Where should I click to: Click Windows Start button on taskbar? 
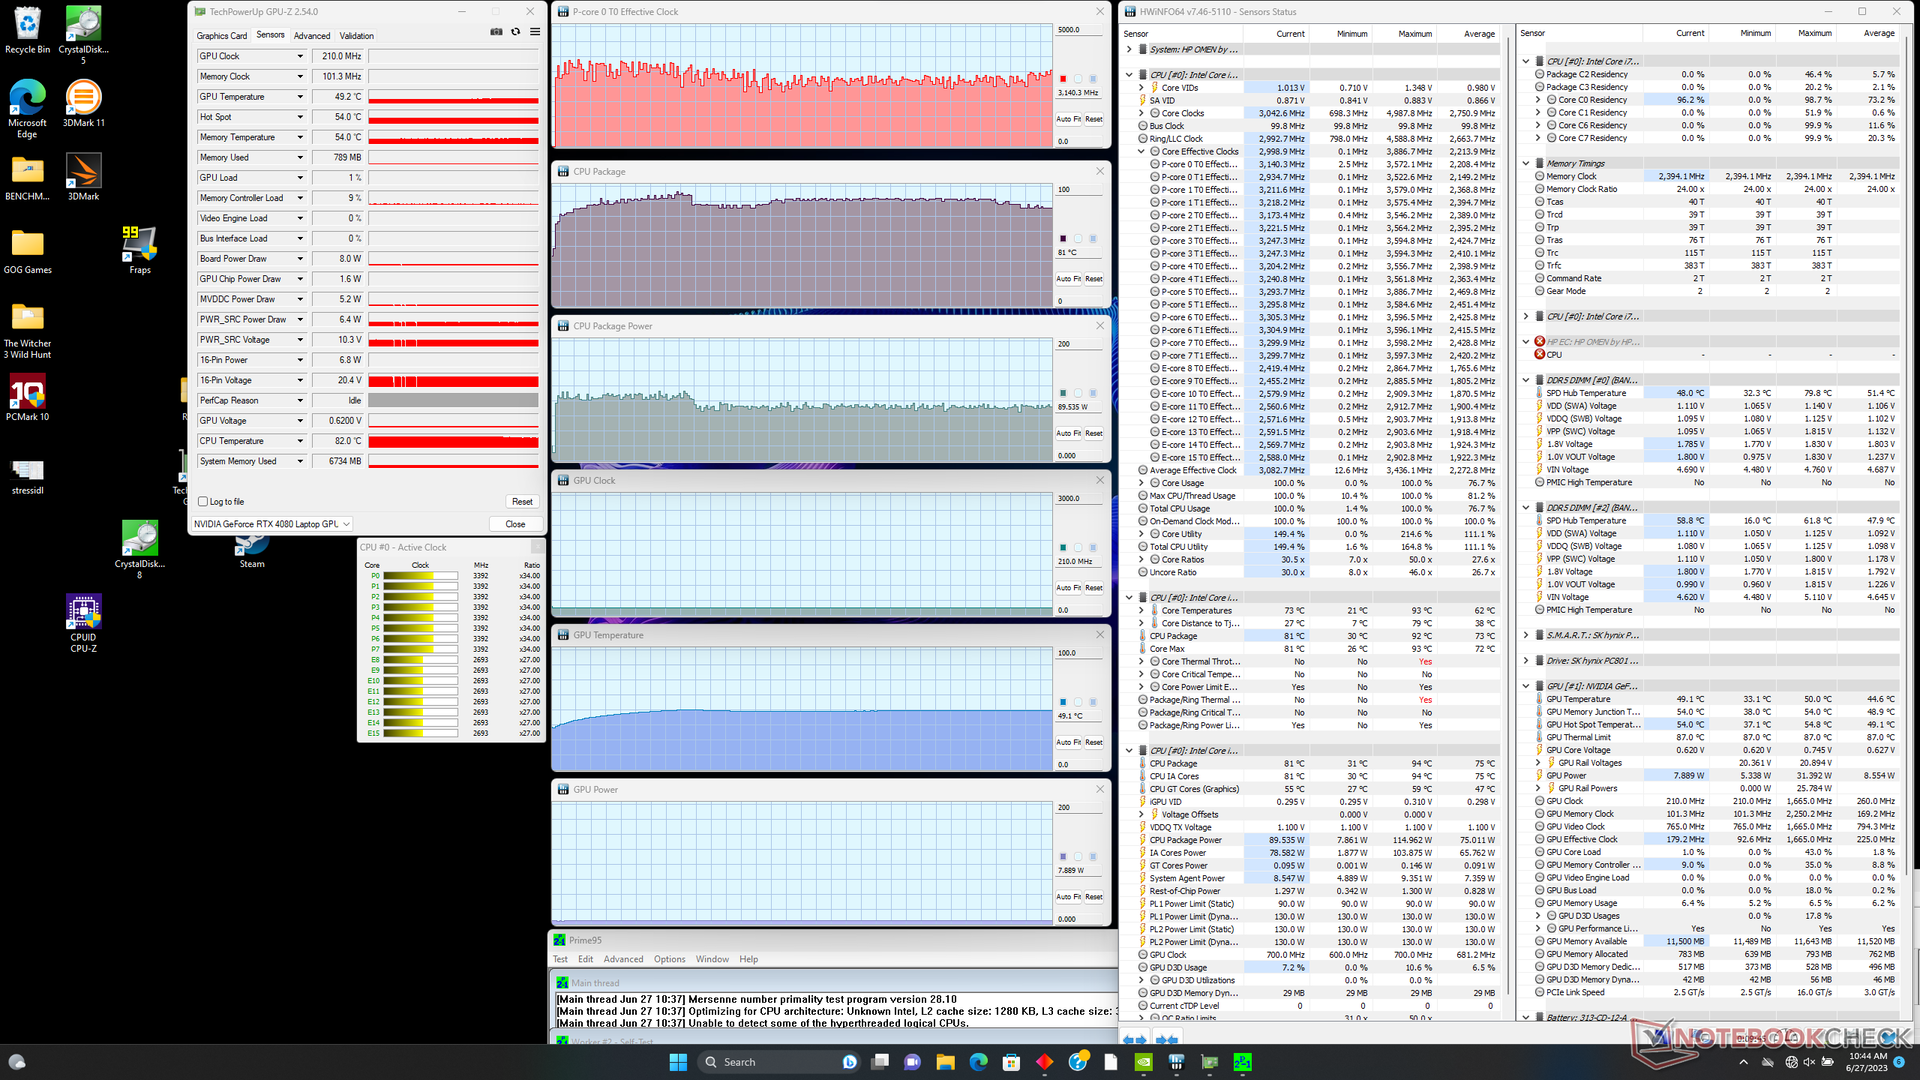(x=678, y=1062)
